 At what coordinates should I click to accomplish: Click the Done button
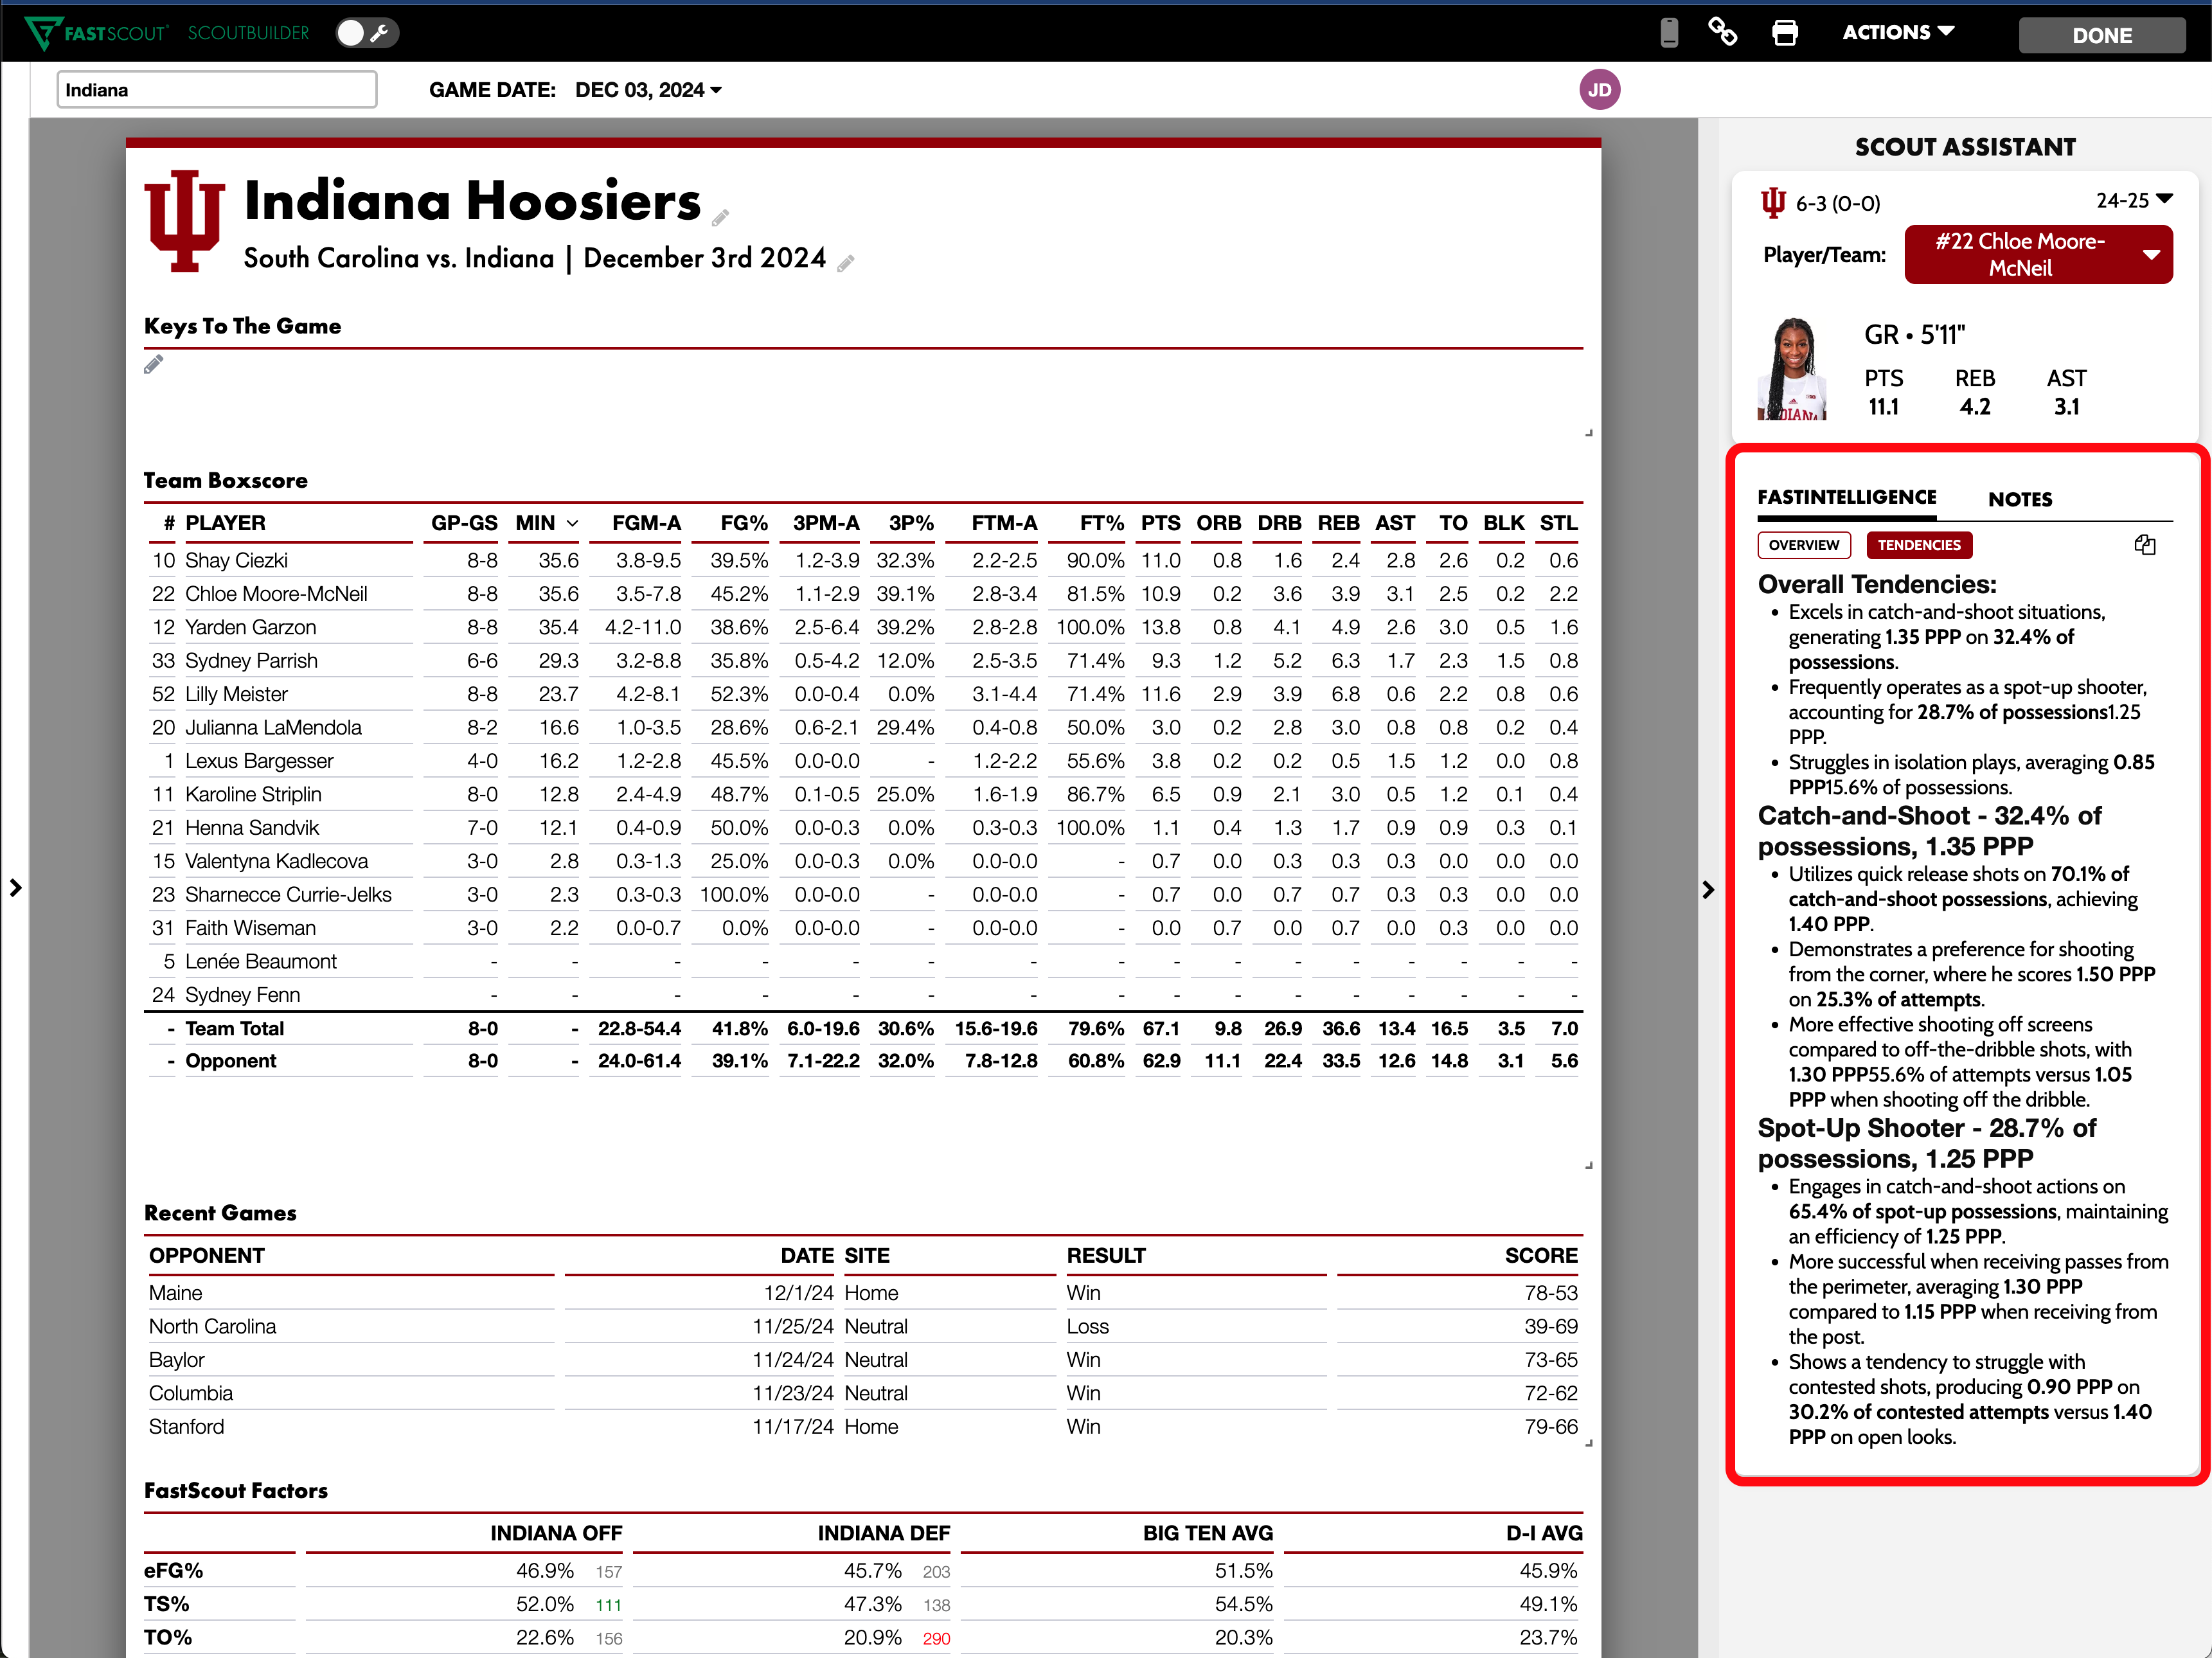pyautogui.click(x=2101, y=35)
